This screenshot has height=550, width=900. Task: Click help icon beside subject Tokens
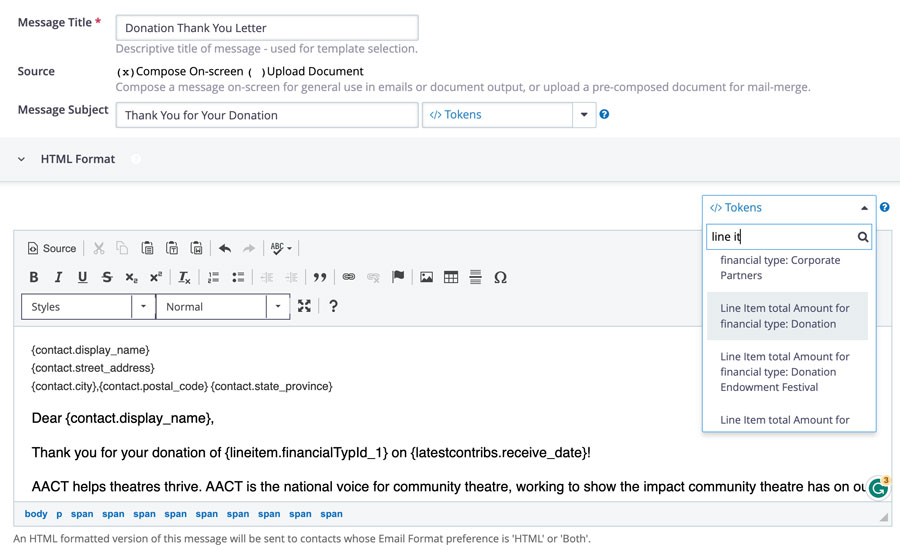pos(604,114)
